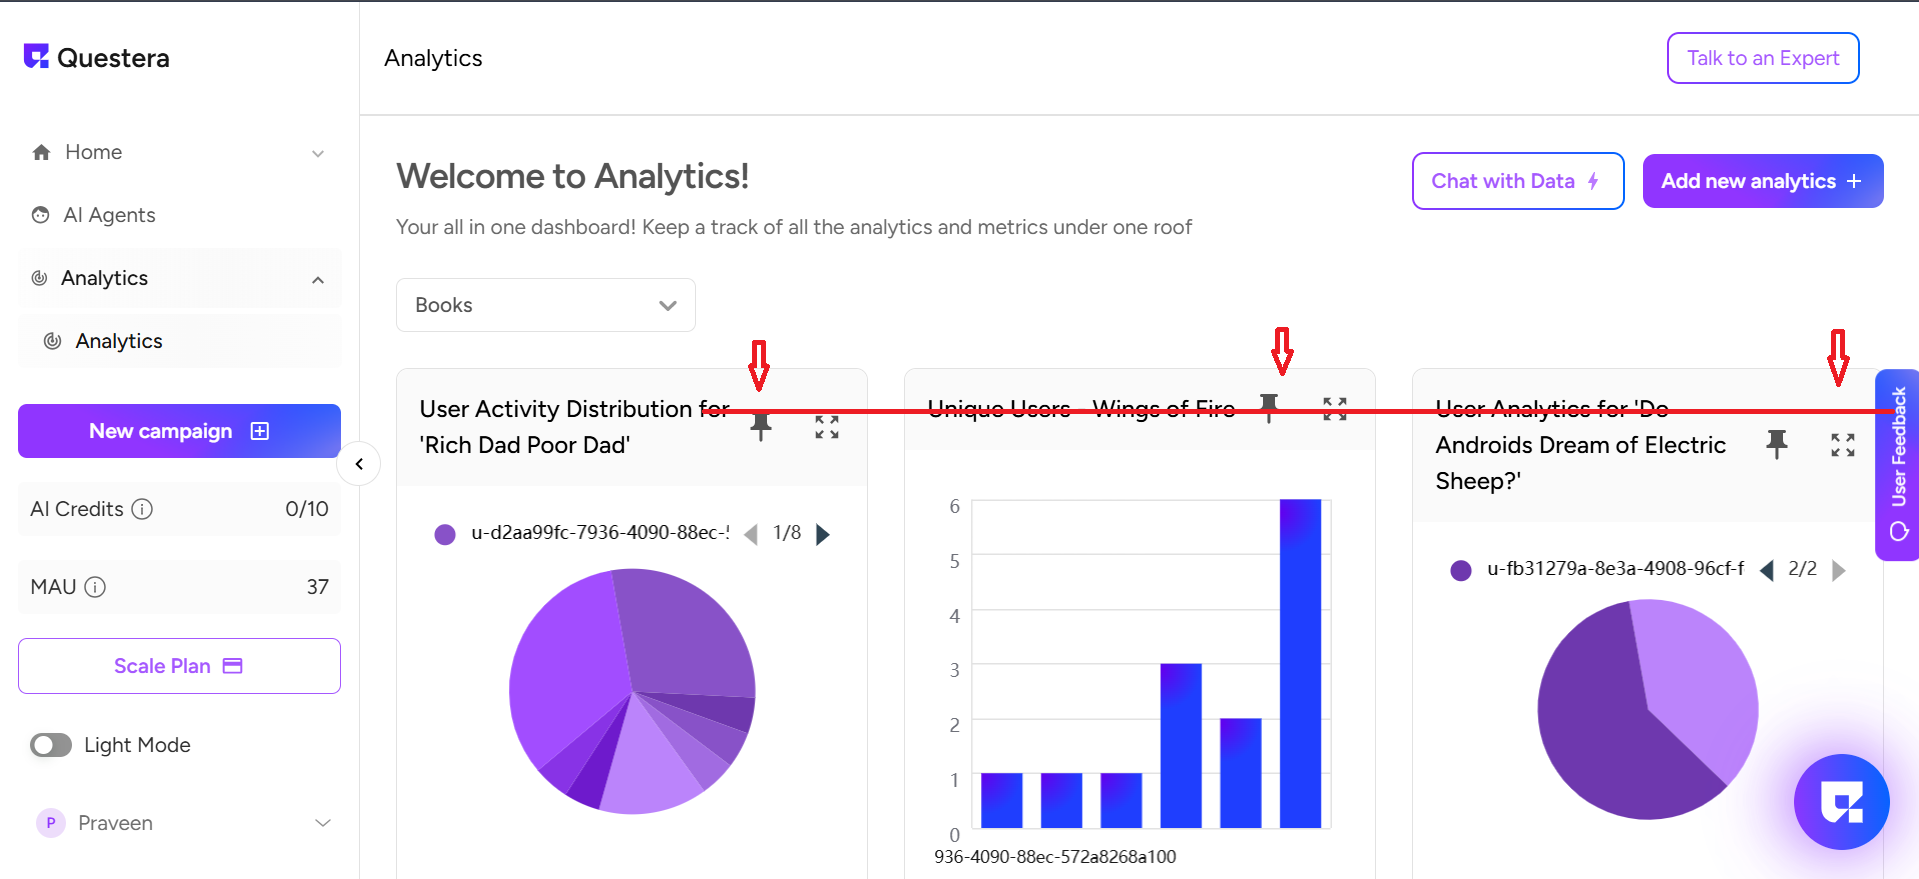This screenshot has height=879, width=1919.
Task: Click the New campaign button
Action: click(x=179, y=431)
